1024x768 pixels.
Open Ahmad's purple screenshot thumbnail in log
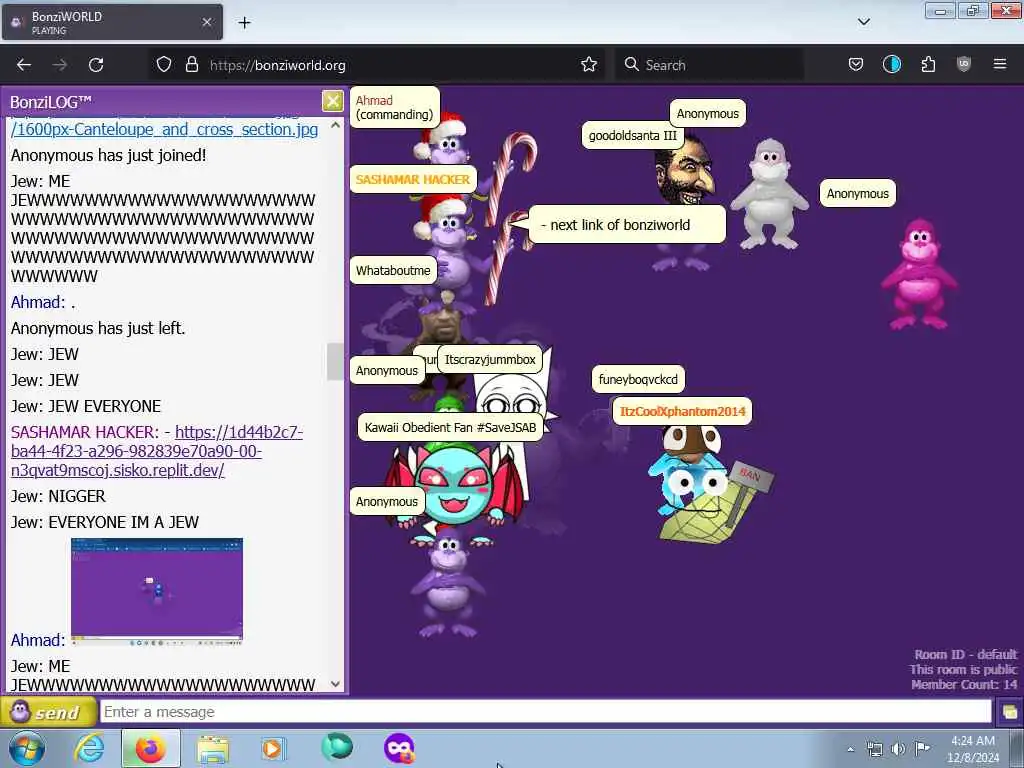tap(157, 591)
